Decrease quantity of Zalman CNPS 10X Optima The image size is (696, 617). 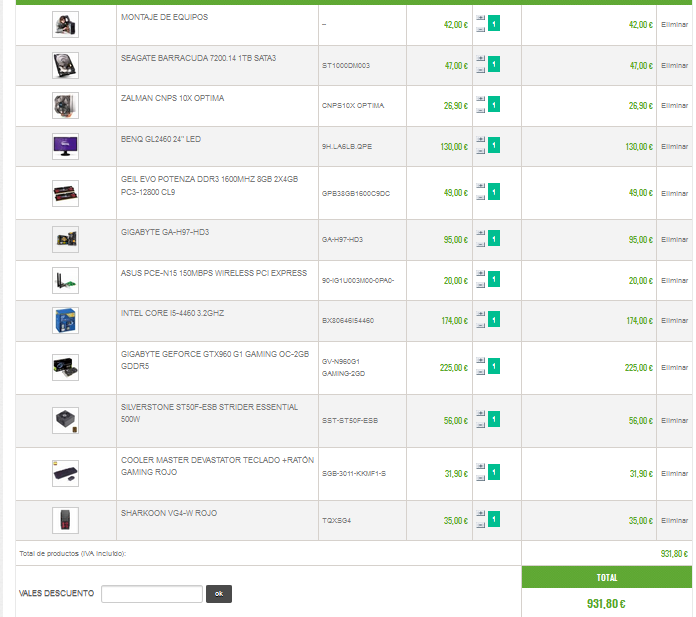pos(480,111)
